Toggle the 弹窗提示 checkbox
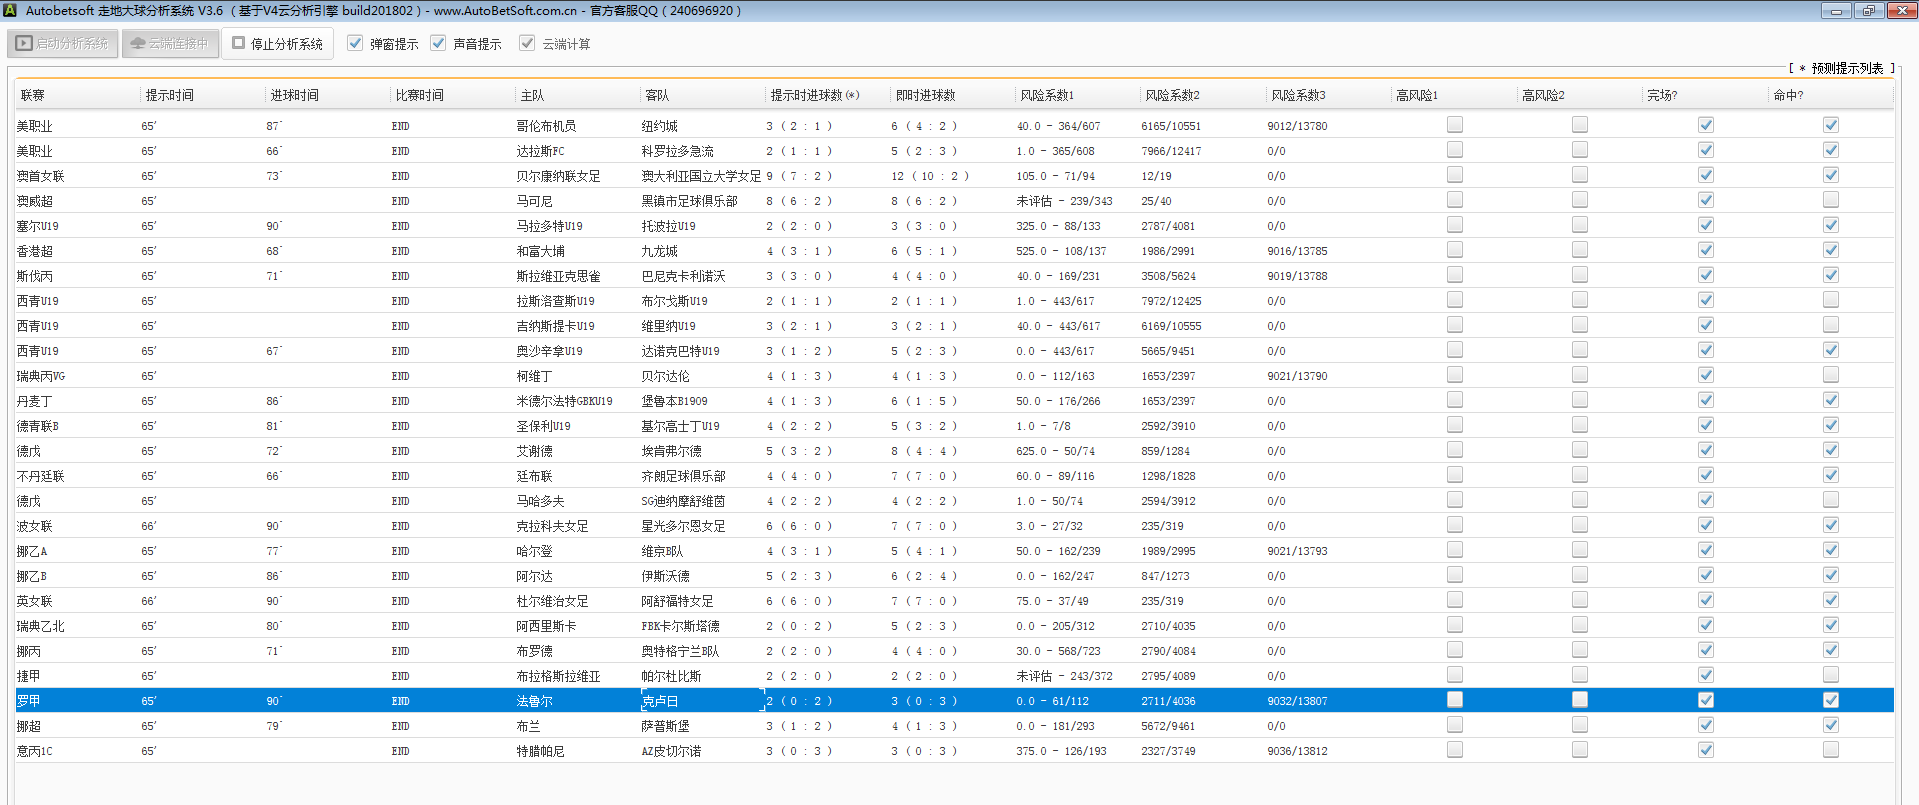 point(355,44)
